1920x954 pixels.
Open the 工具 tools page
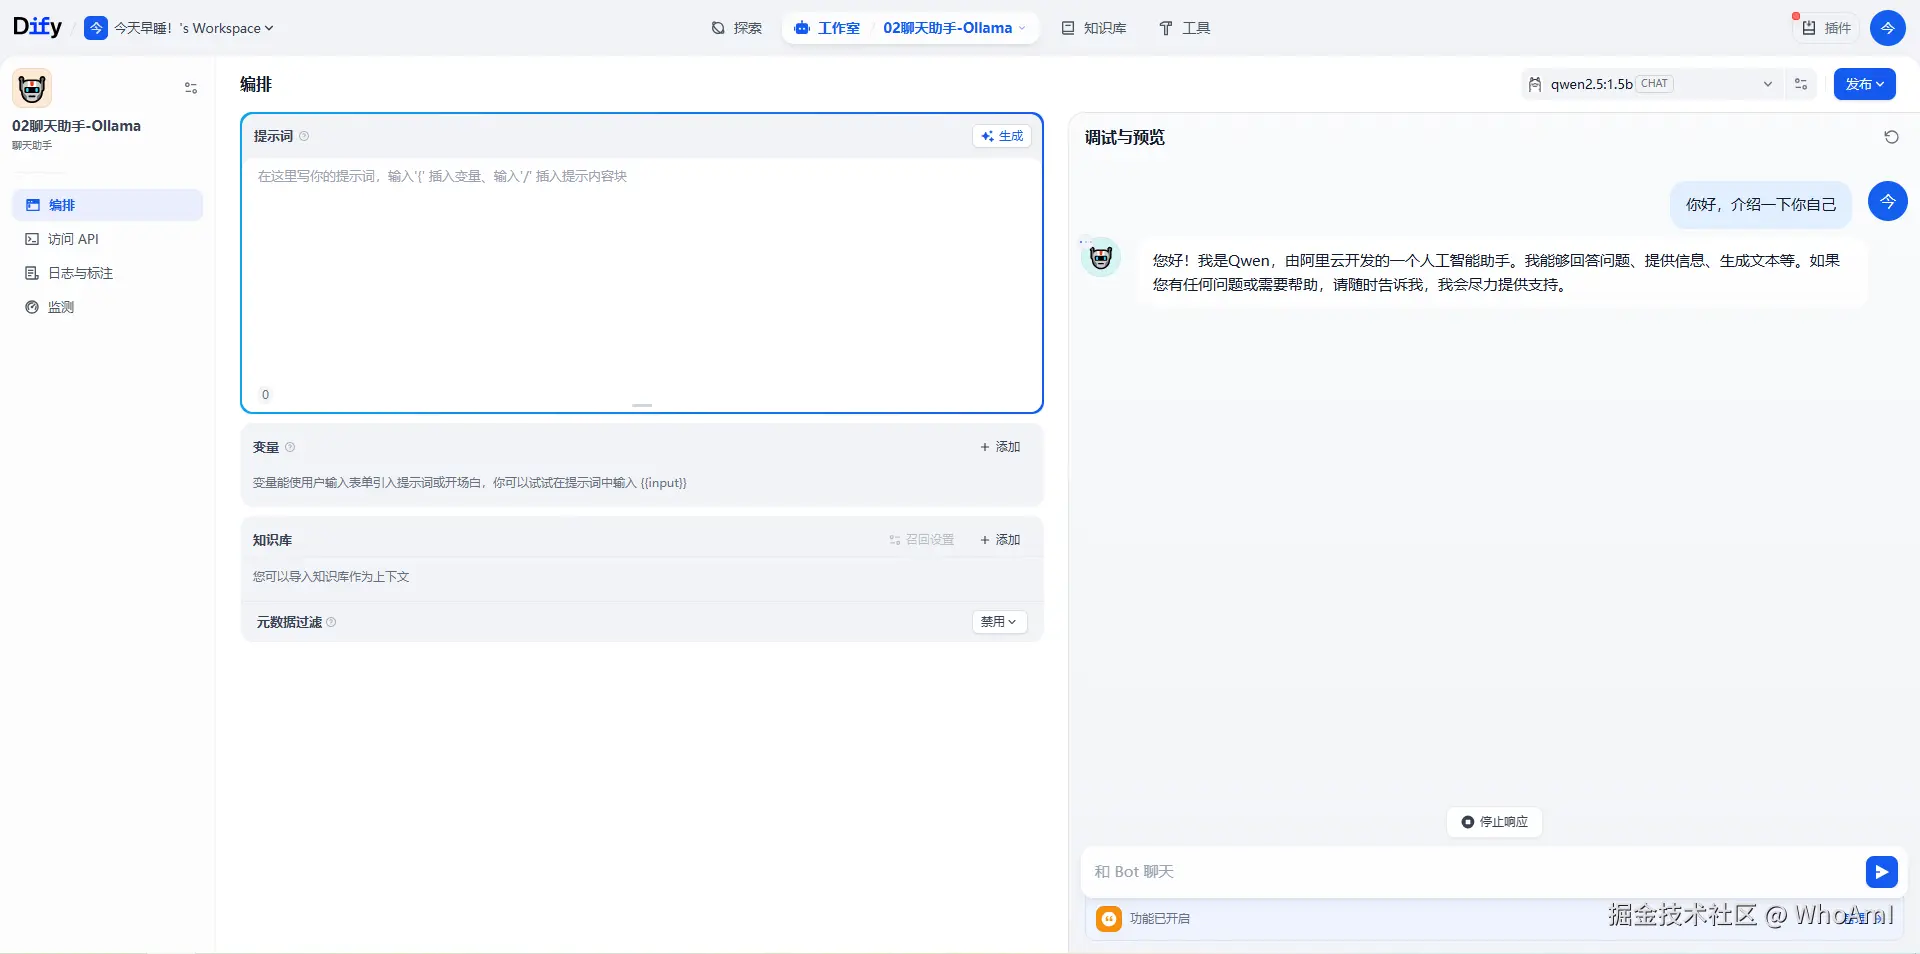(x=1184, y=28)
